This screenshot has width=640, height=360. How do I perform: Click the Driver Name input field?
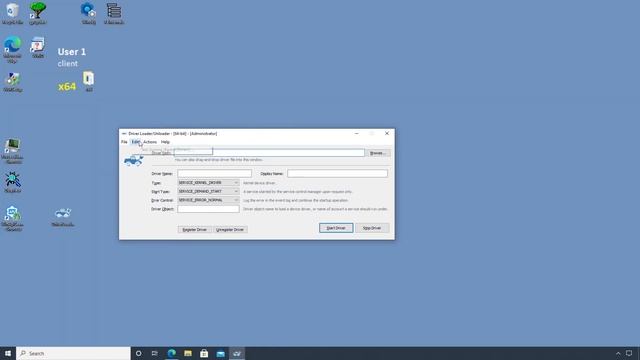point(214,173)
